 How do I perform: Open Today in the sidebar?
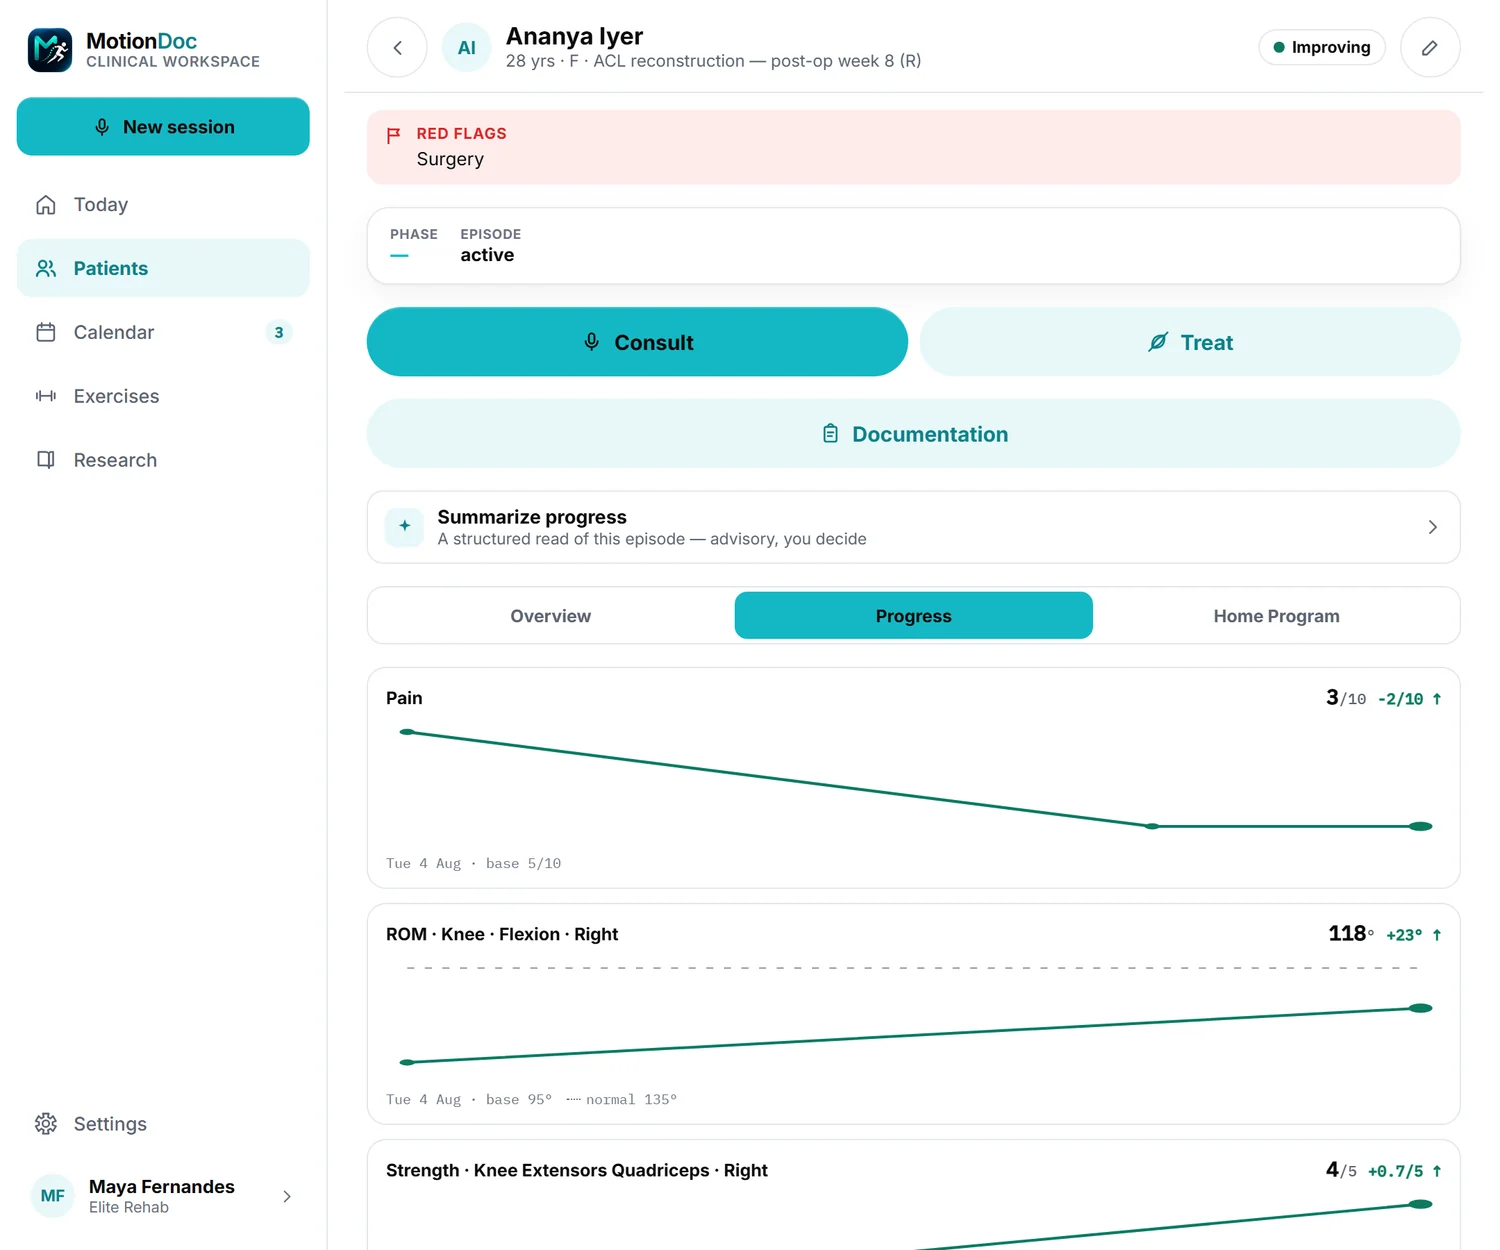pos(163,205)
